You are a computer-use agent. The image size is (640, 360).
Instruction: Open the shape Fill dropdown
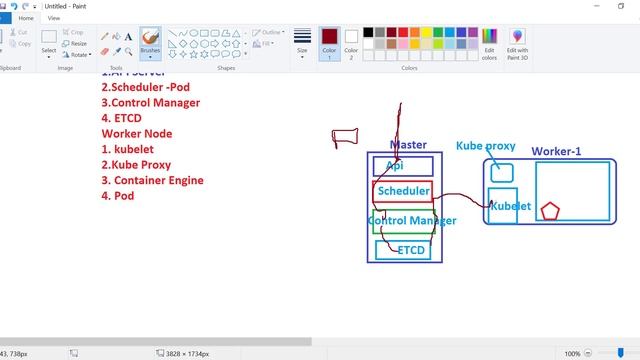point(263,43)
